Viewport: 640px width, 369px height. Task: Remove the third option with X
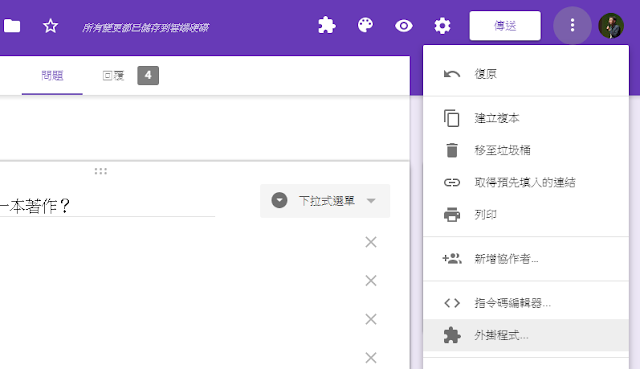[371, 319]
